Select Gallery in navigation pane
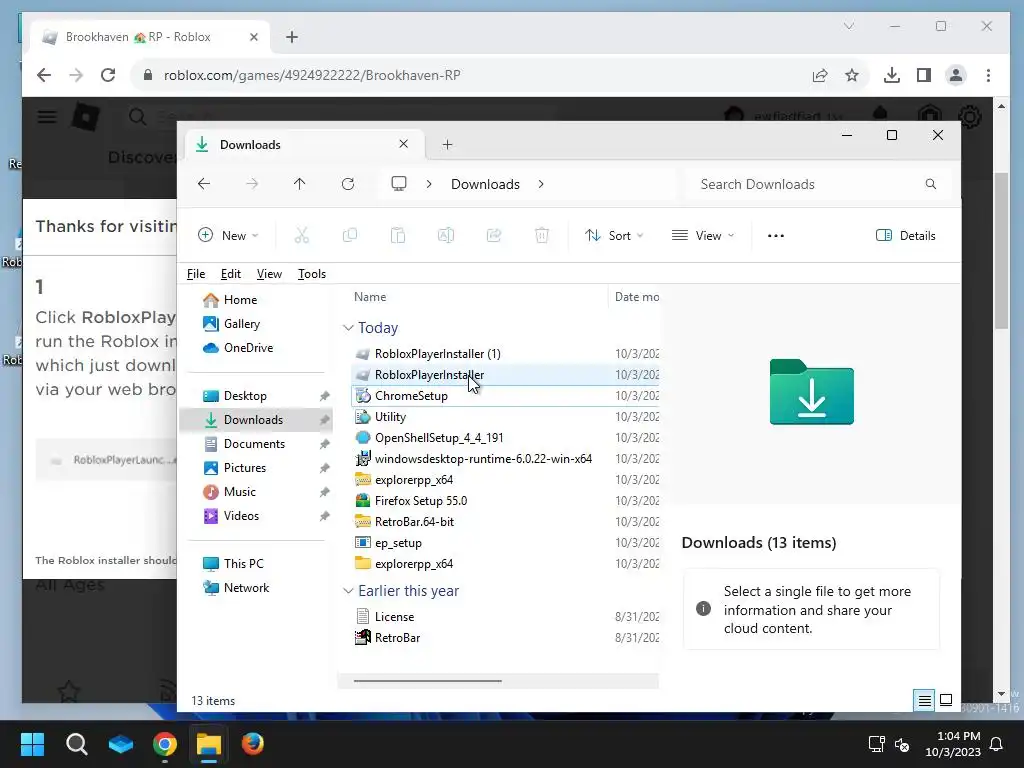This screenshot has height=768, width=1024. pos(232,324)
